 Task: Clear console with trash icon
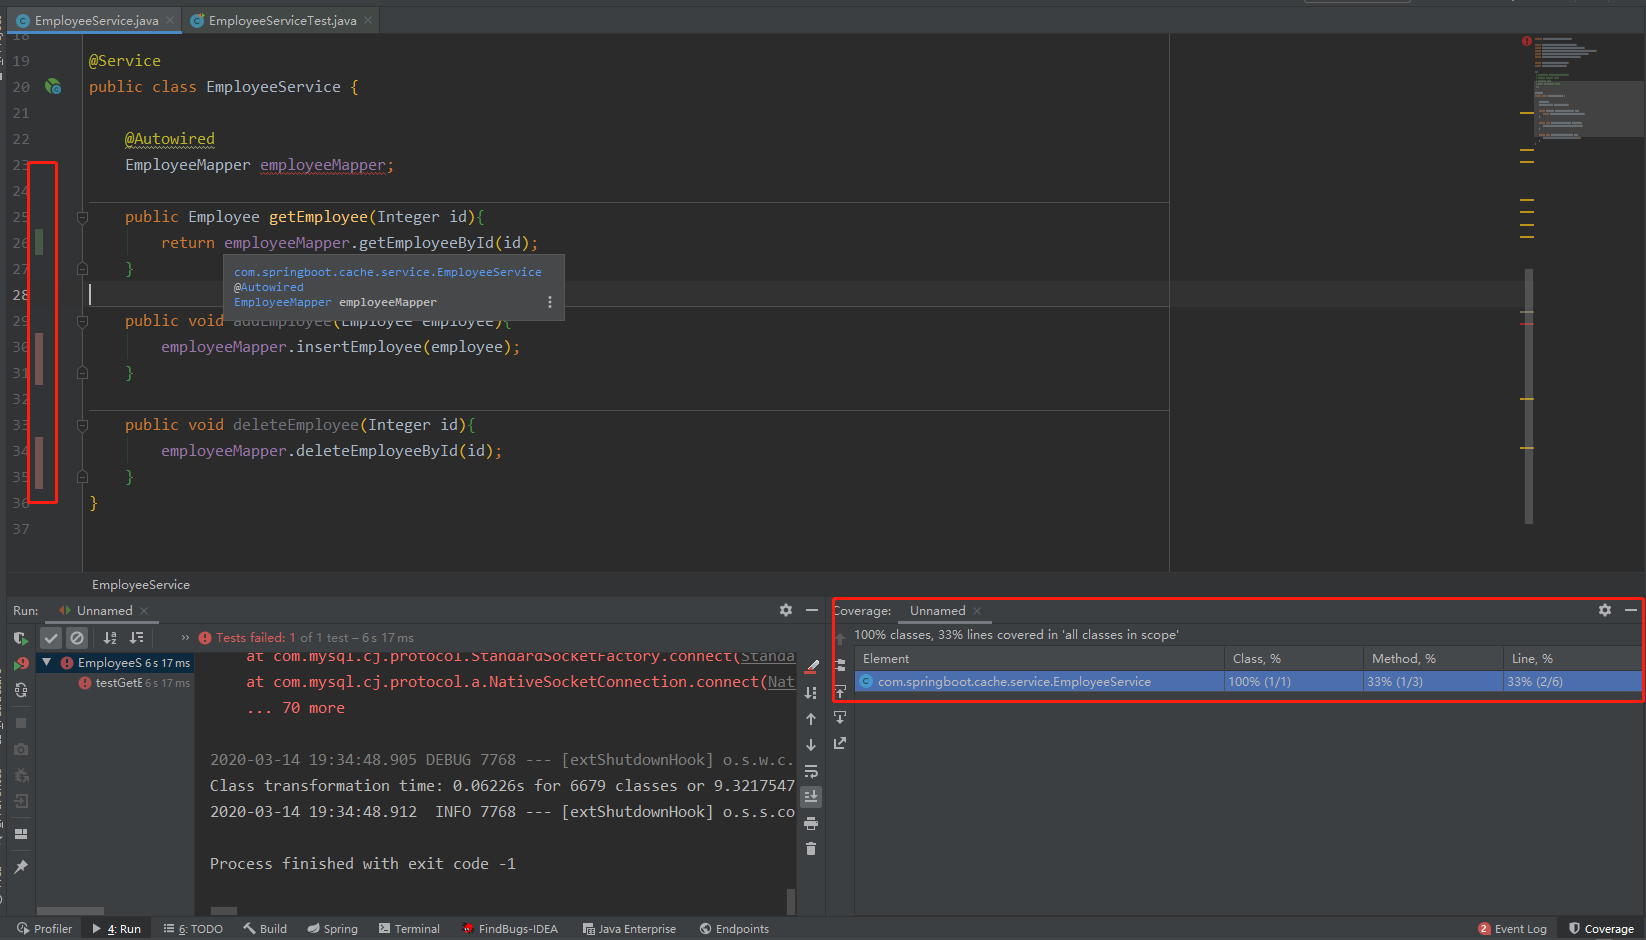[811, 849]
